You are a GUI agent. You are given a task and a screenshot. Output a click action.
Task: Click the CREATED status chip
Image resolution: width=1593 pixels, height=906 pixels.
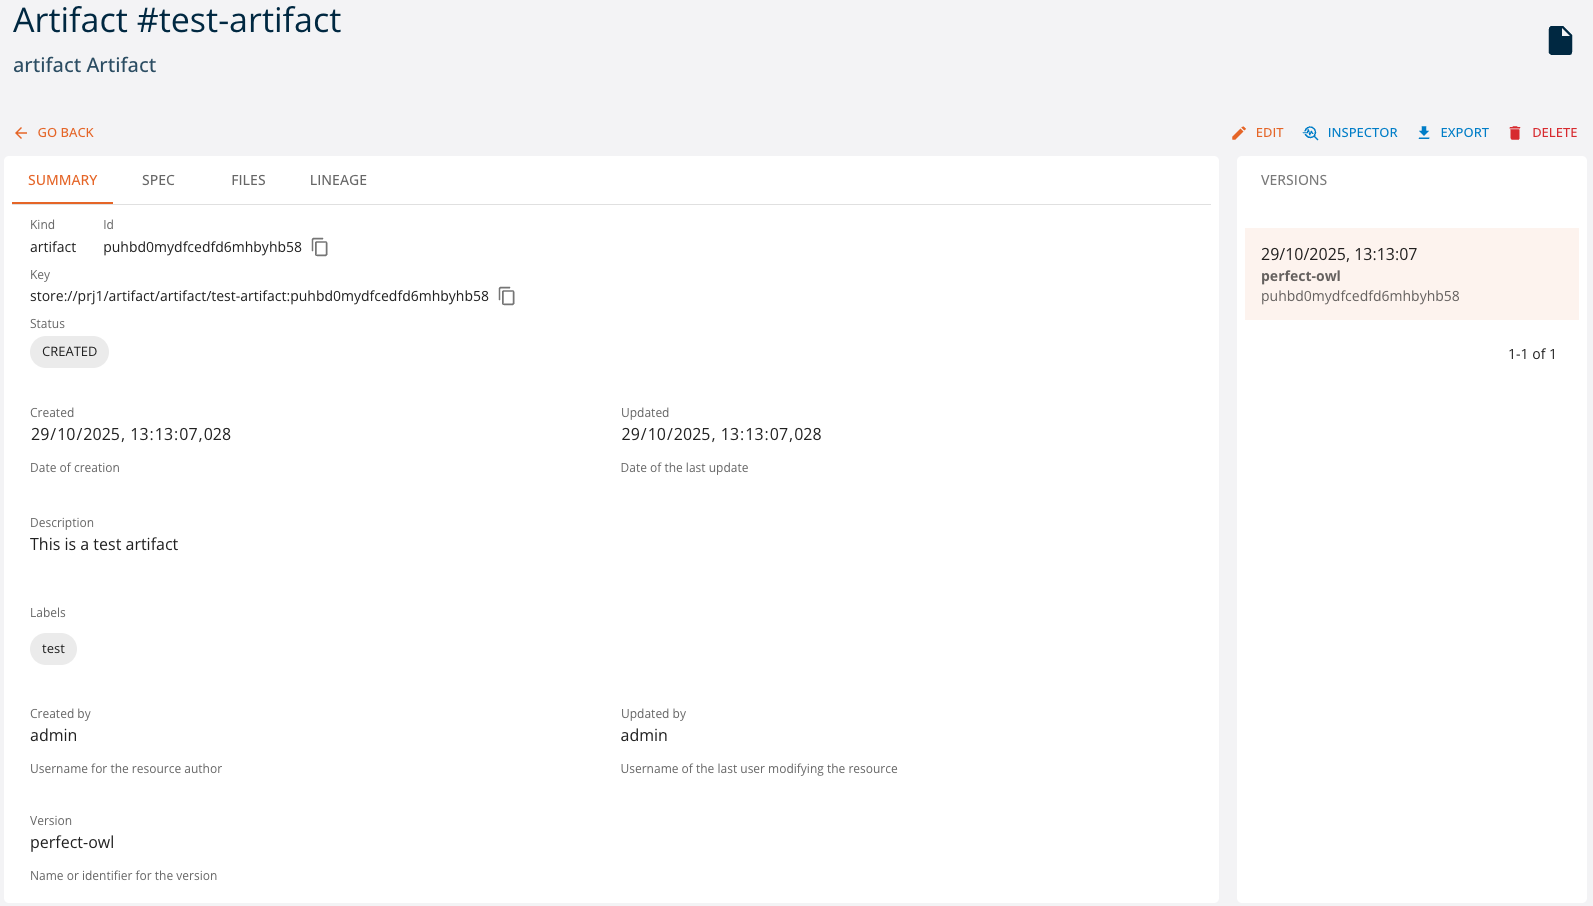point(69,352)
